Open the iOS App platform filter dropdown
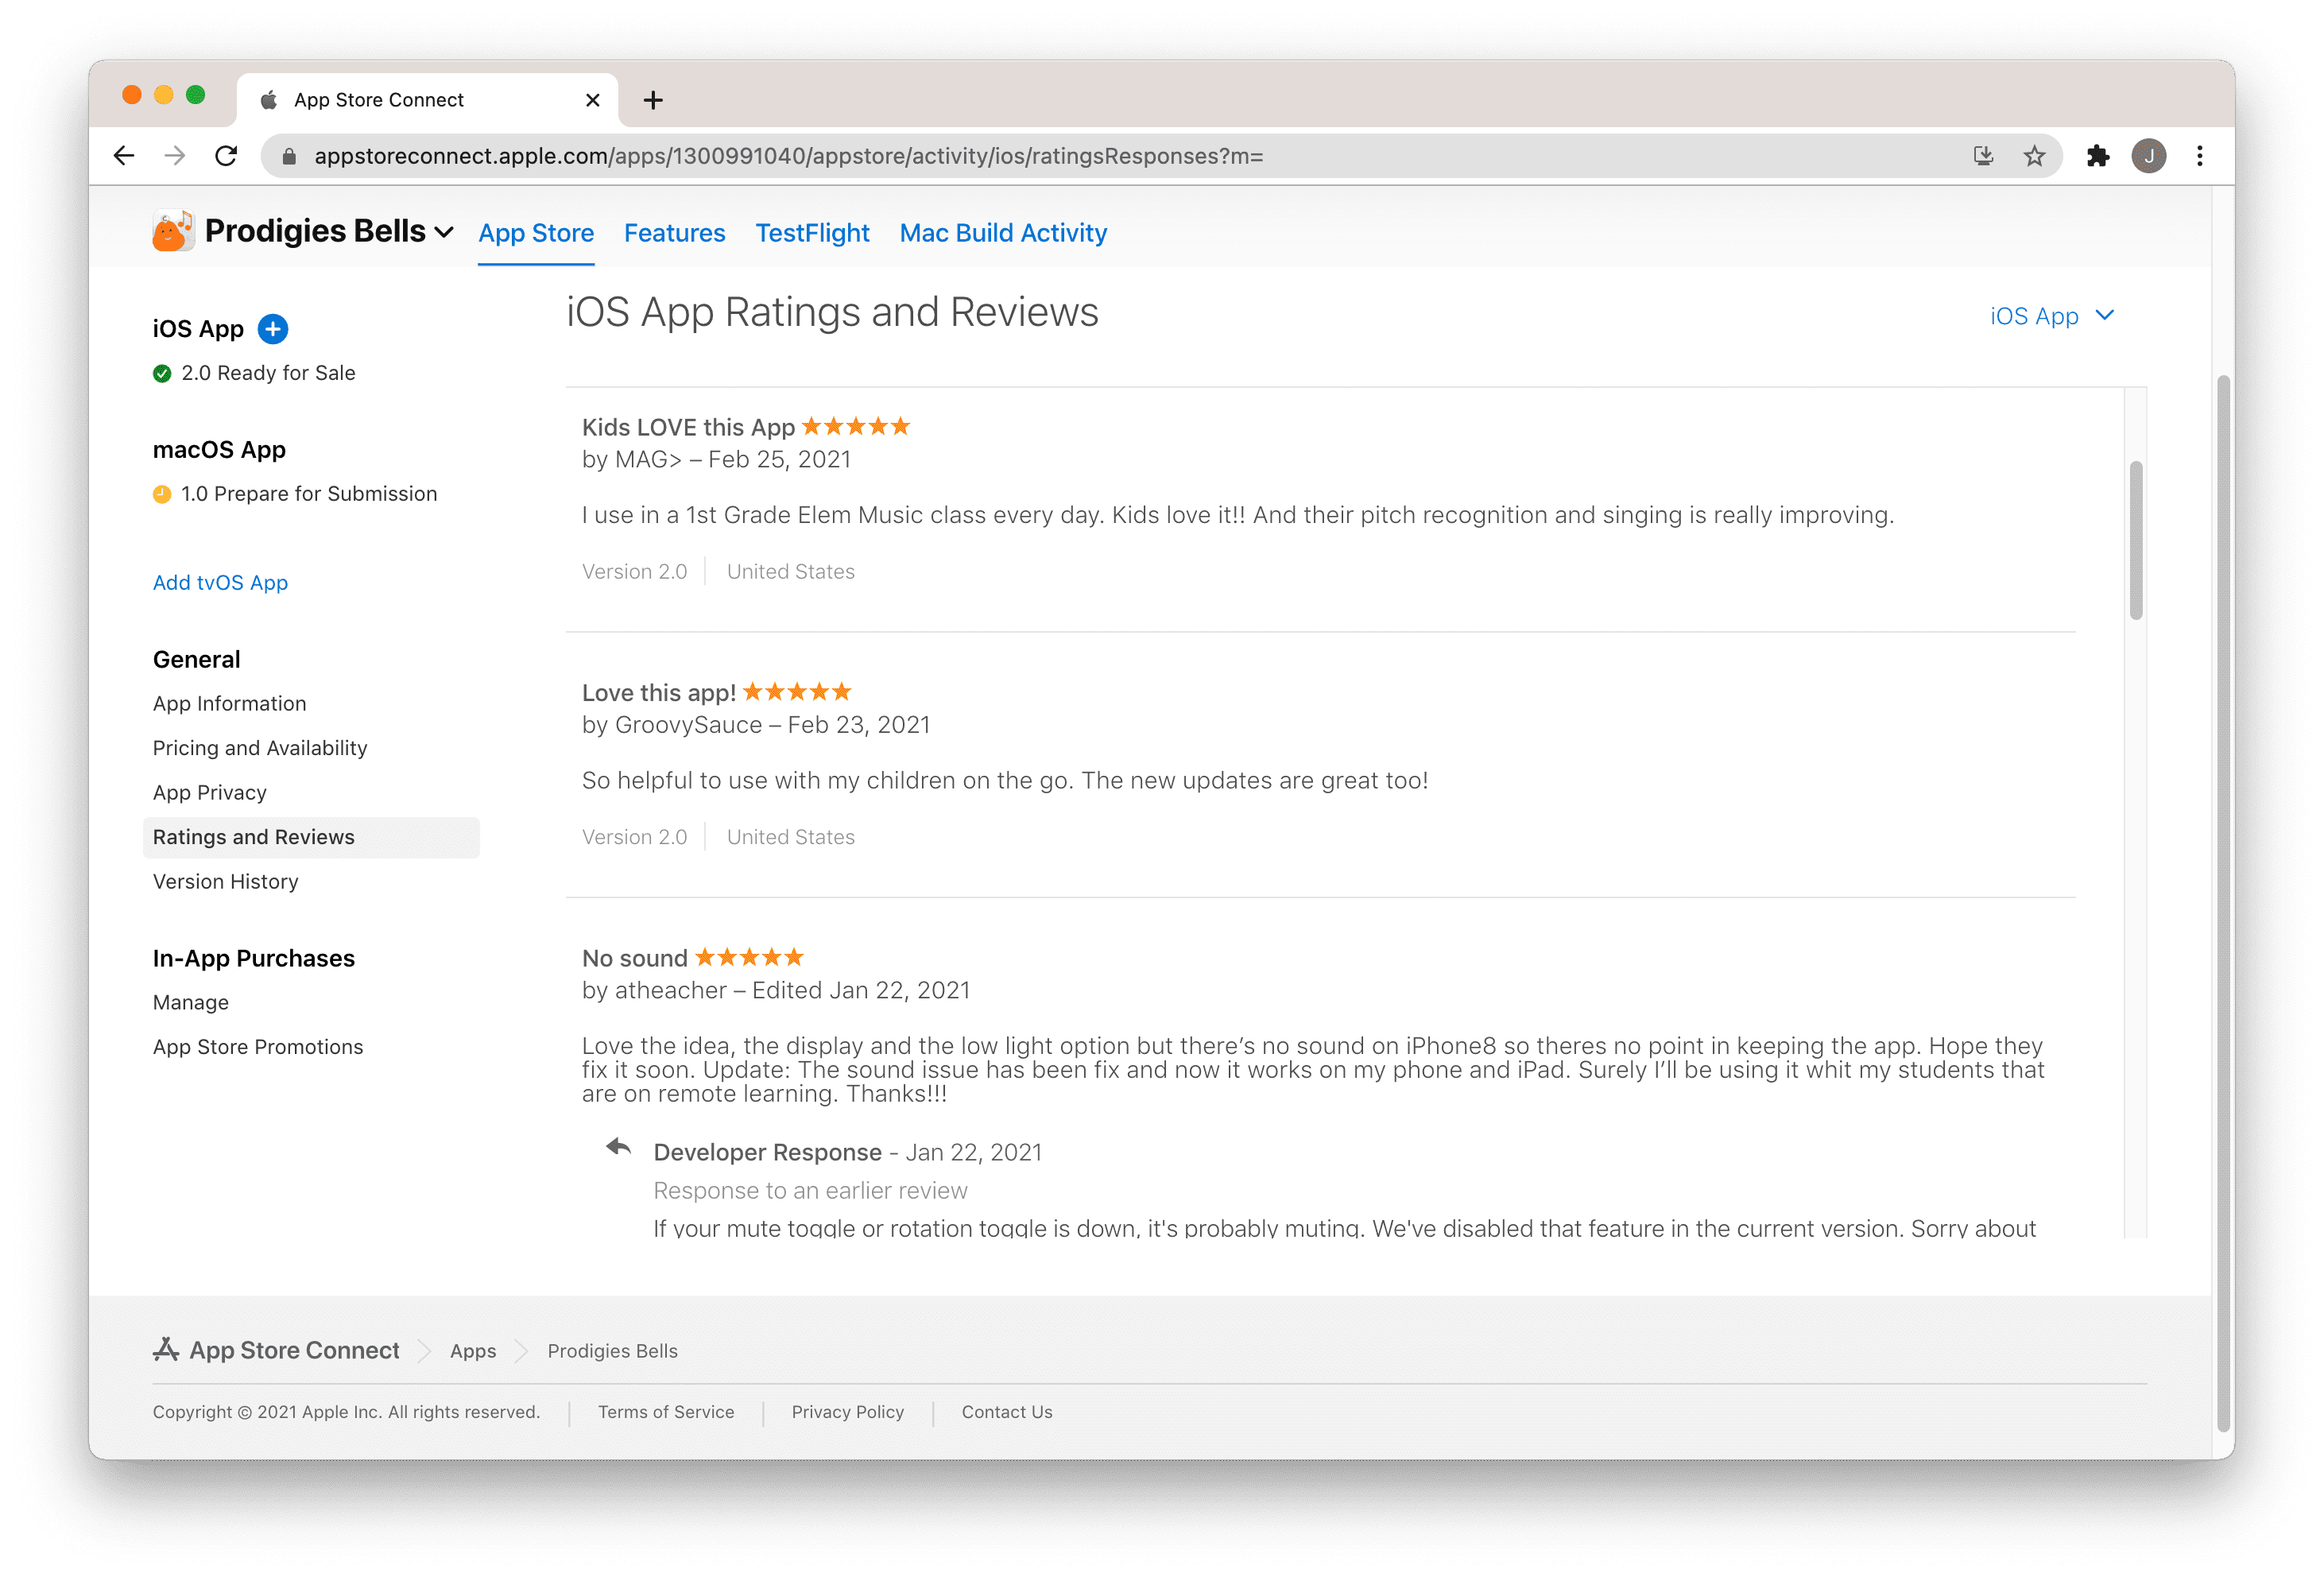This screenshot has height=1577, width=2324. [2051, 316]
